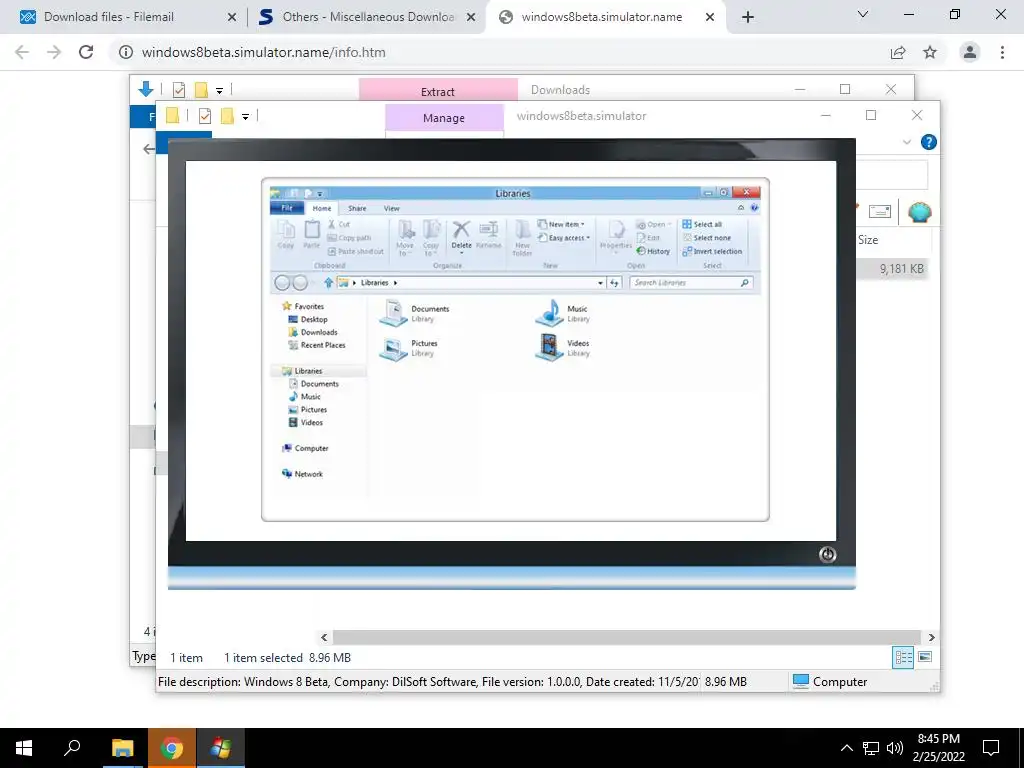Open the Videos library icon
The image size is (1024, 768).
click(x=549, y=347)
